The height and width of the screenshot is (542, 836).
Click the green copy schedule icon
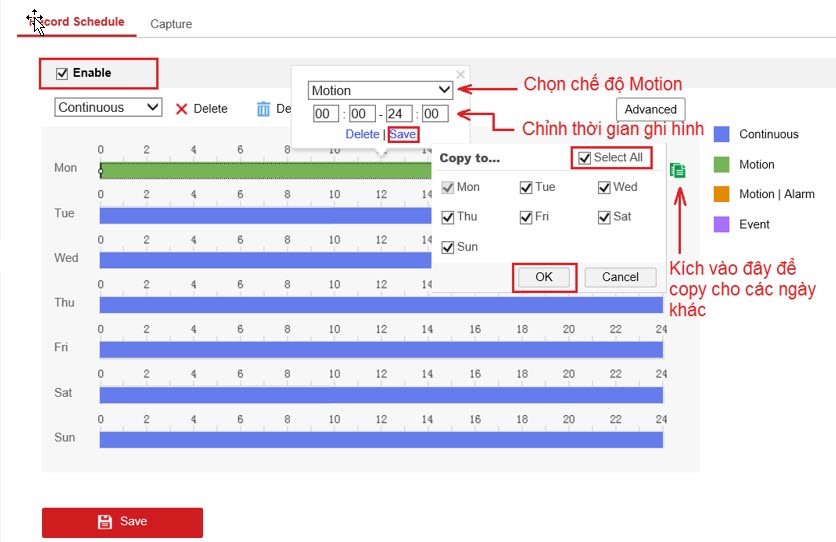pyautogui.click(x=678, y=171)
